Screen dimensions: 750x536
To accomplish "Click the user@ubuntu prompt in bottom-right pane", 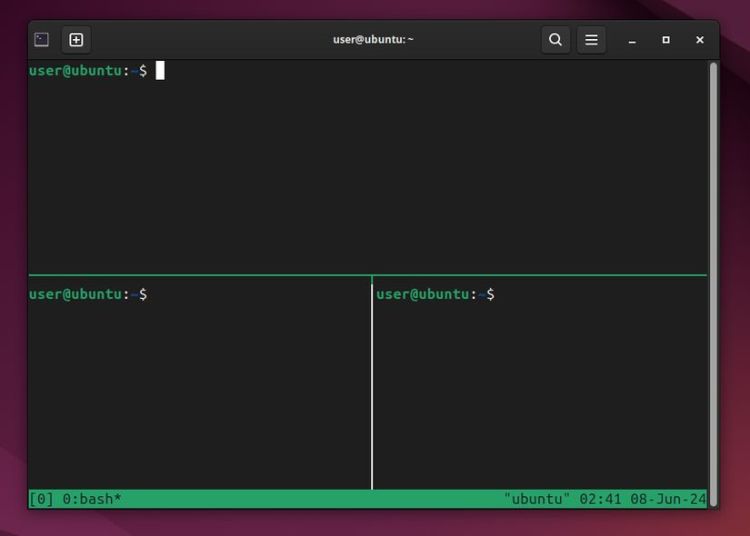I will 423,294.
